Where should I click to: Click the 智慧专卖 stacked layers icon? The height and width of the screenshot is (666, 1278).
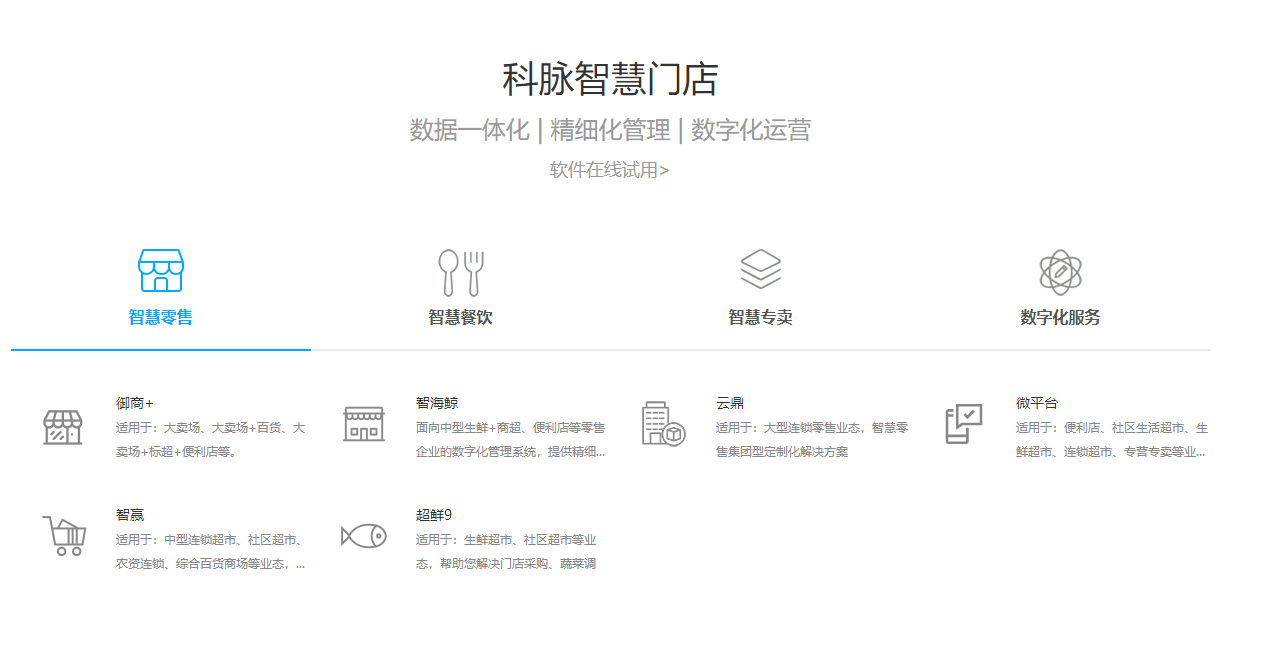(x=761, y=270)
